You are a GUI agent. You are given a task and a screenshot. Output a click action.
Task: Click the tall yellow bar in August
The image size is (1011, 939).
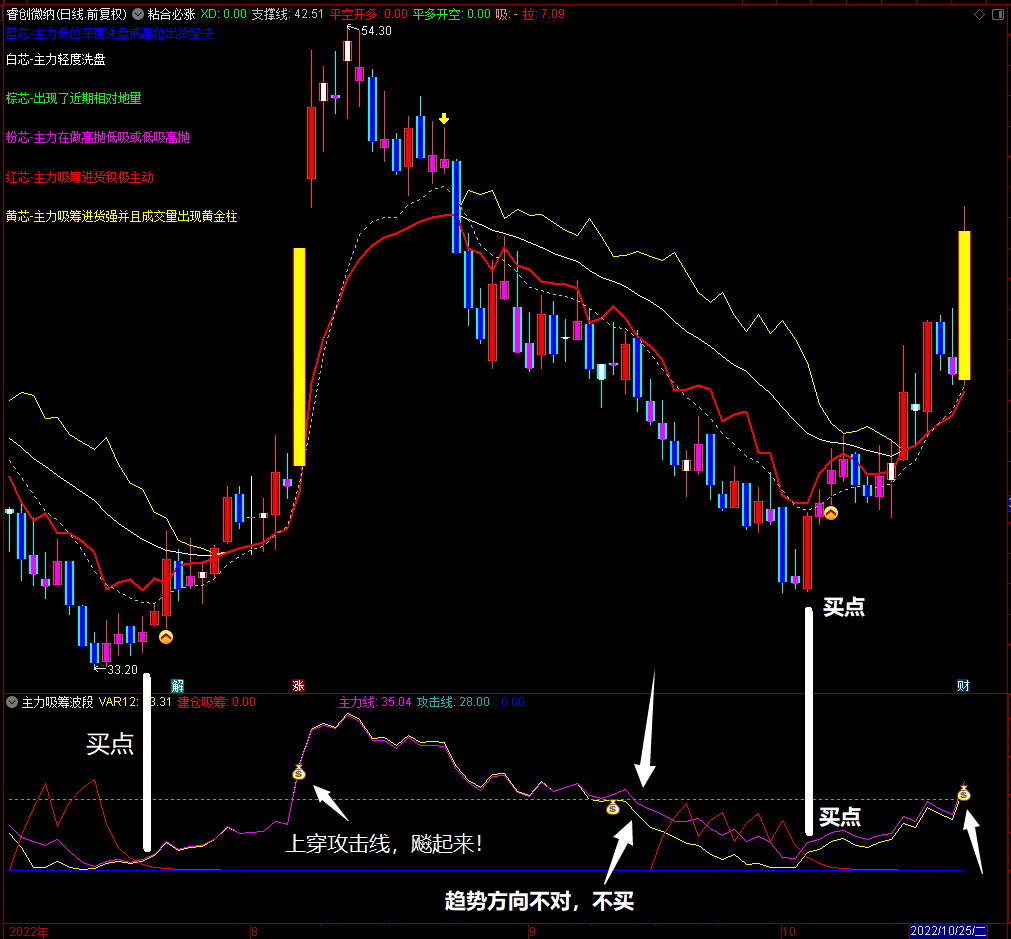coord(299,357)
